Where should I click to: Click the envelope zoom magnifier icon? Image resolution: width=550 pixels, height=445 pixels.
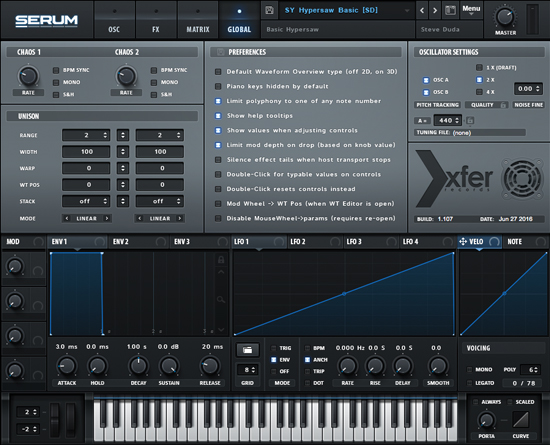tap(221, 299)
